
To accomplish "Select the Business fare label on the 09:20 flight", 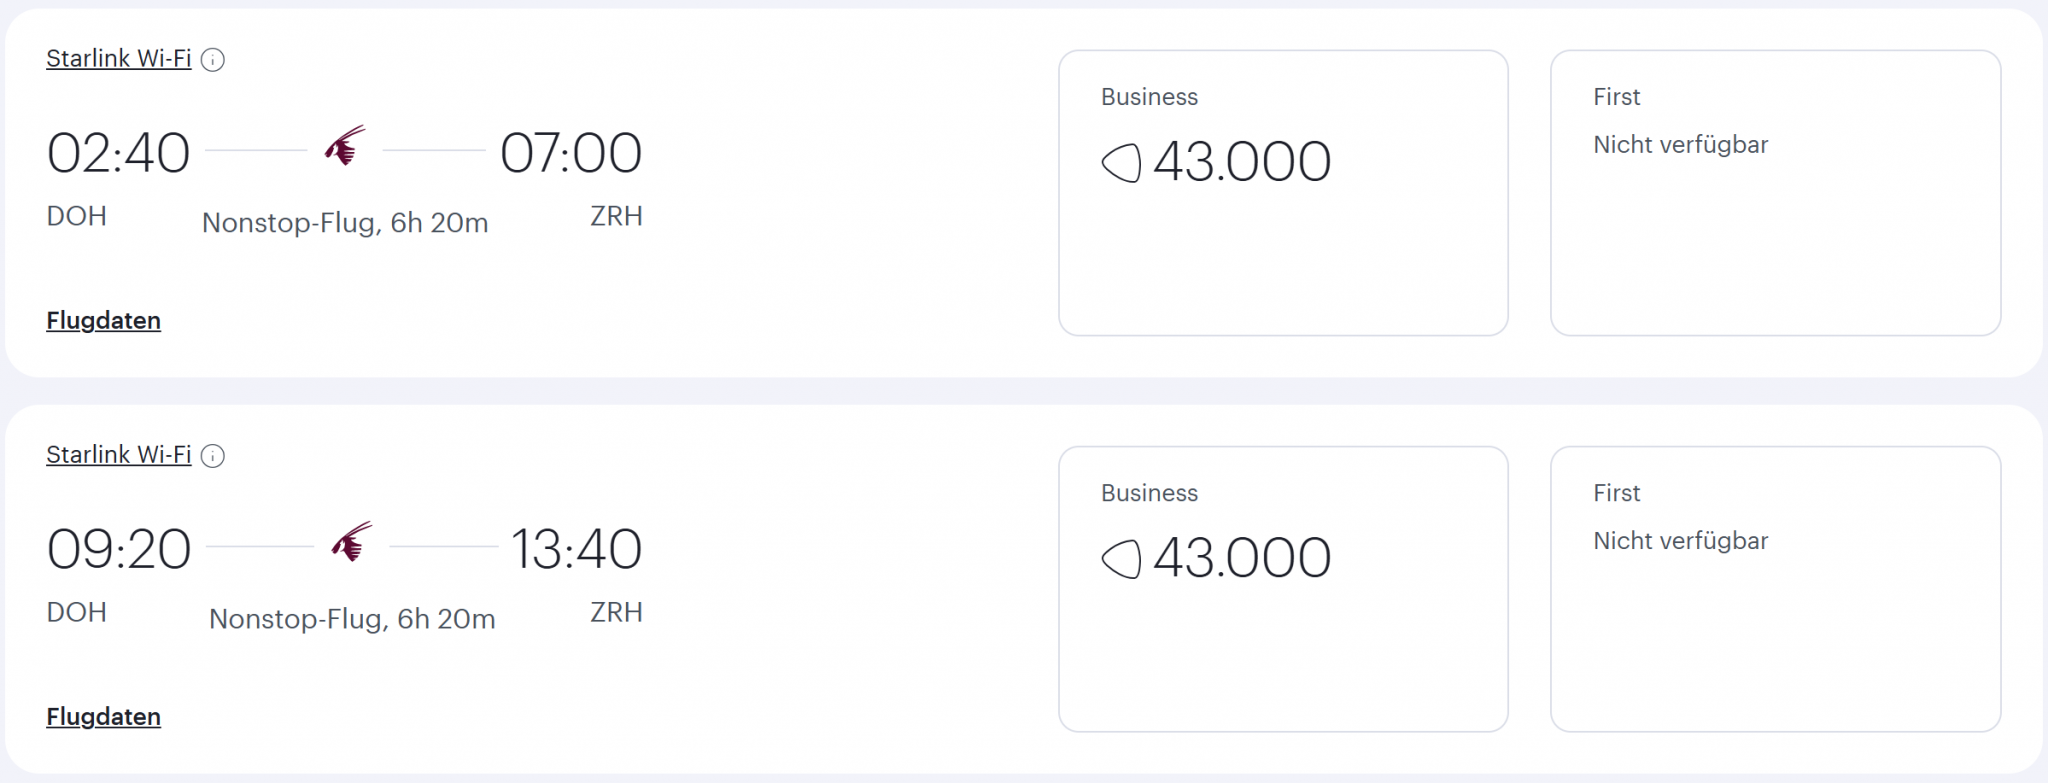I will point(1149,493).
